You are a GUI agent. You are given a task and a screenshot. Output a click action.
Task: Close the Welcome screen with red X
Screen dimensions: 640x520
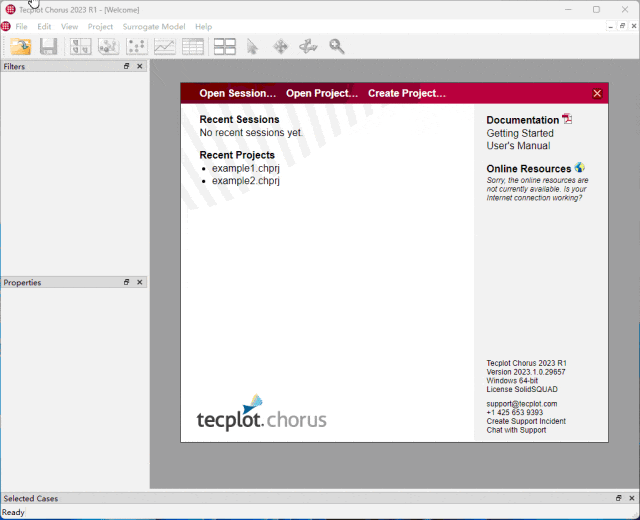(x=597, y=93)
